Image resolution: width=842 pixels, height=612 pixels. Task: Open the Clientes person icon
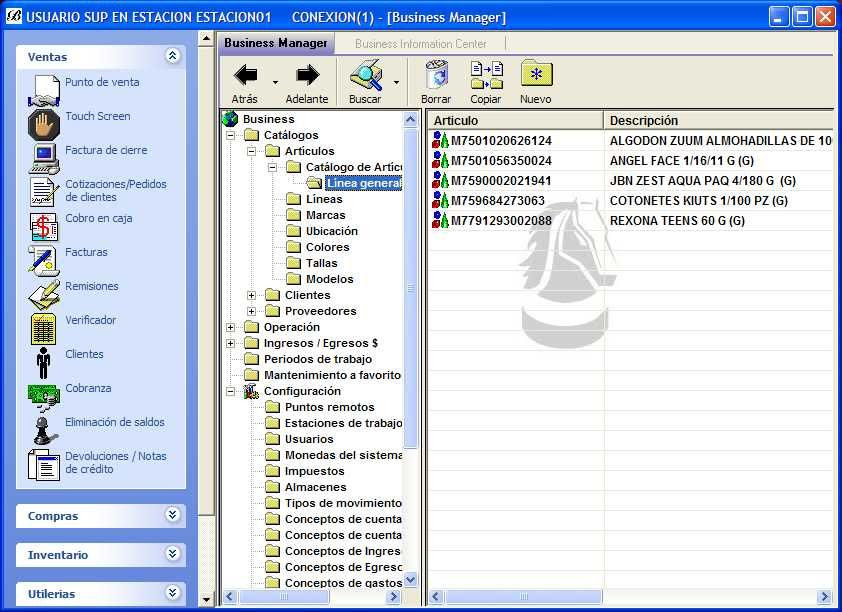tap(43, 362)
